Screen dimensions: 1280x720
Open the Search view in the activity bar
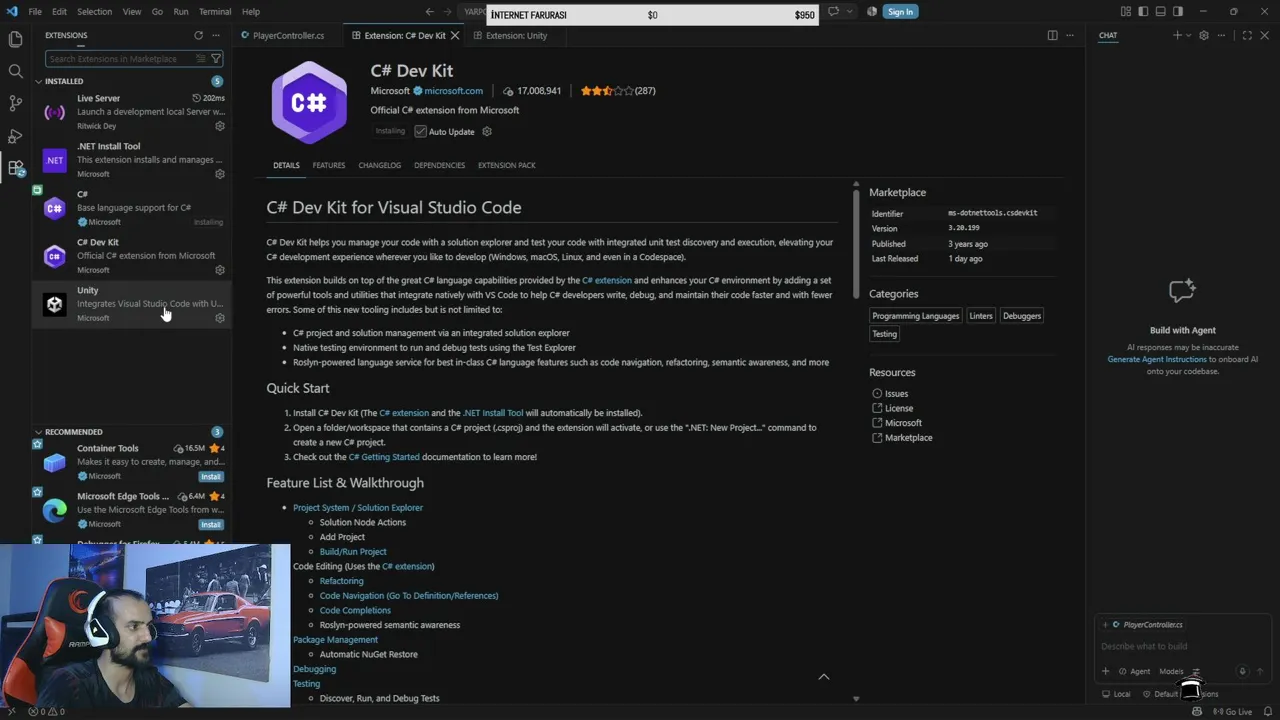click(15, 71)
